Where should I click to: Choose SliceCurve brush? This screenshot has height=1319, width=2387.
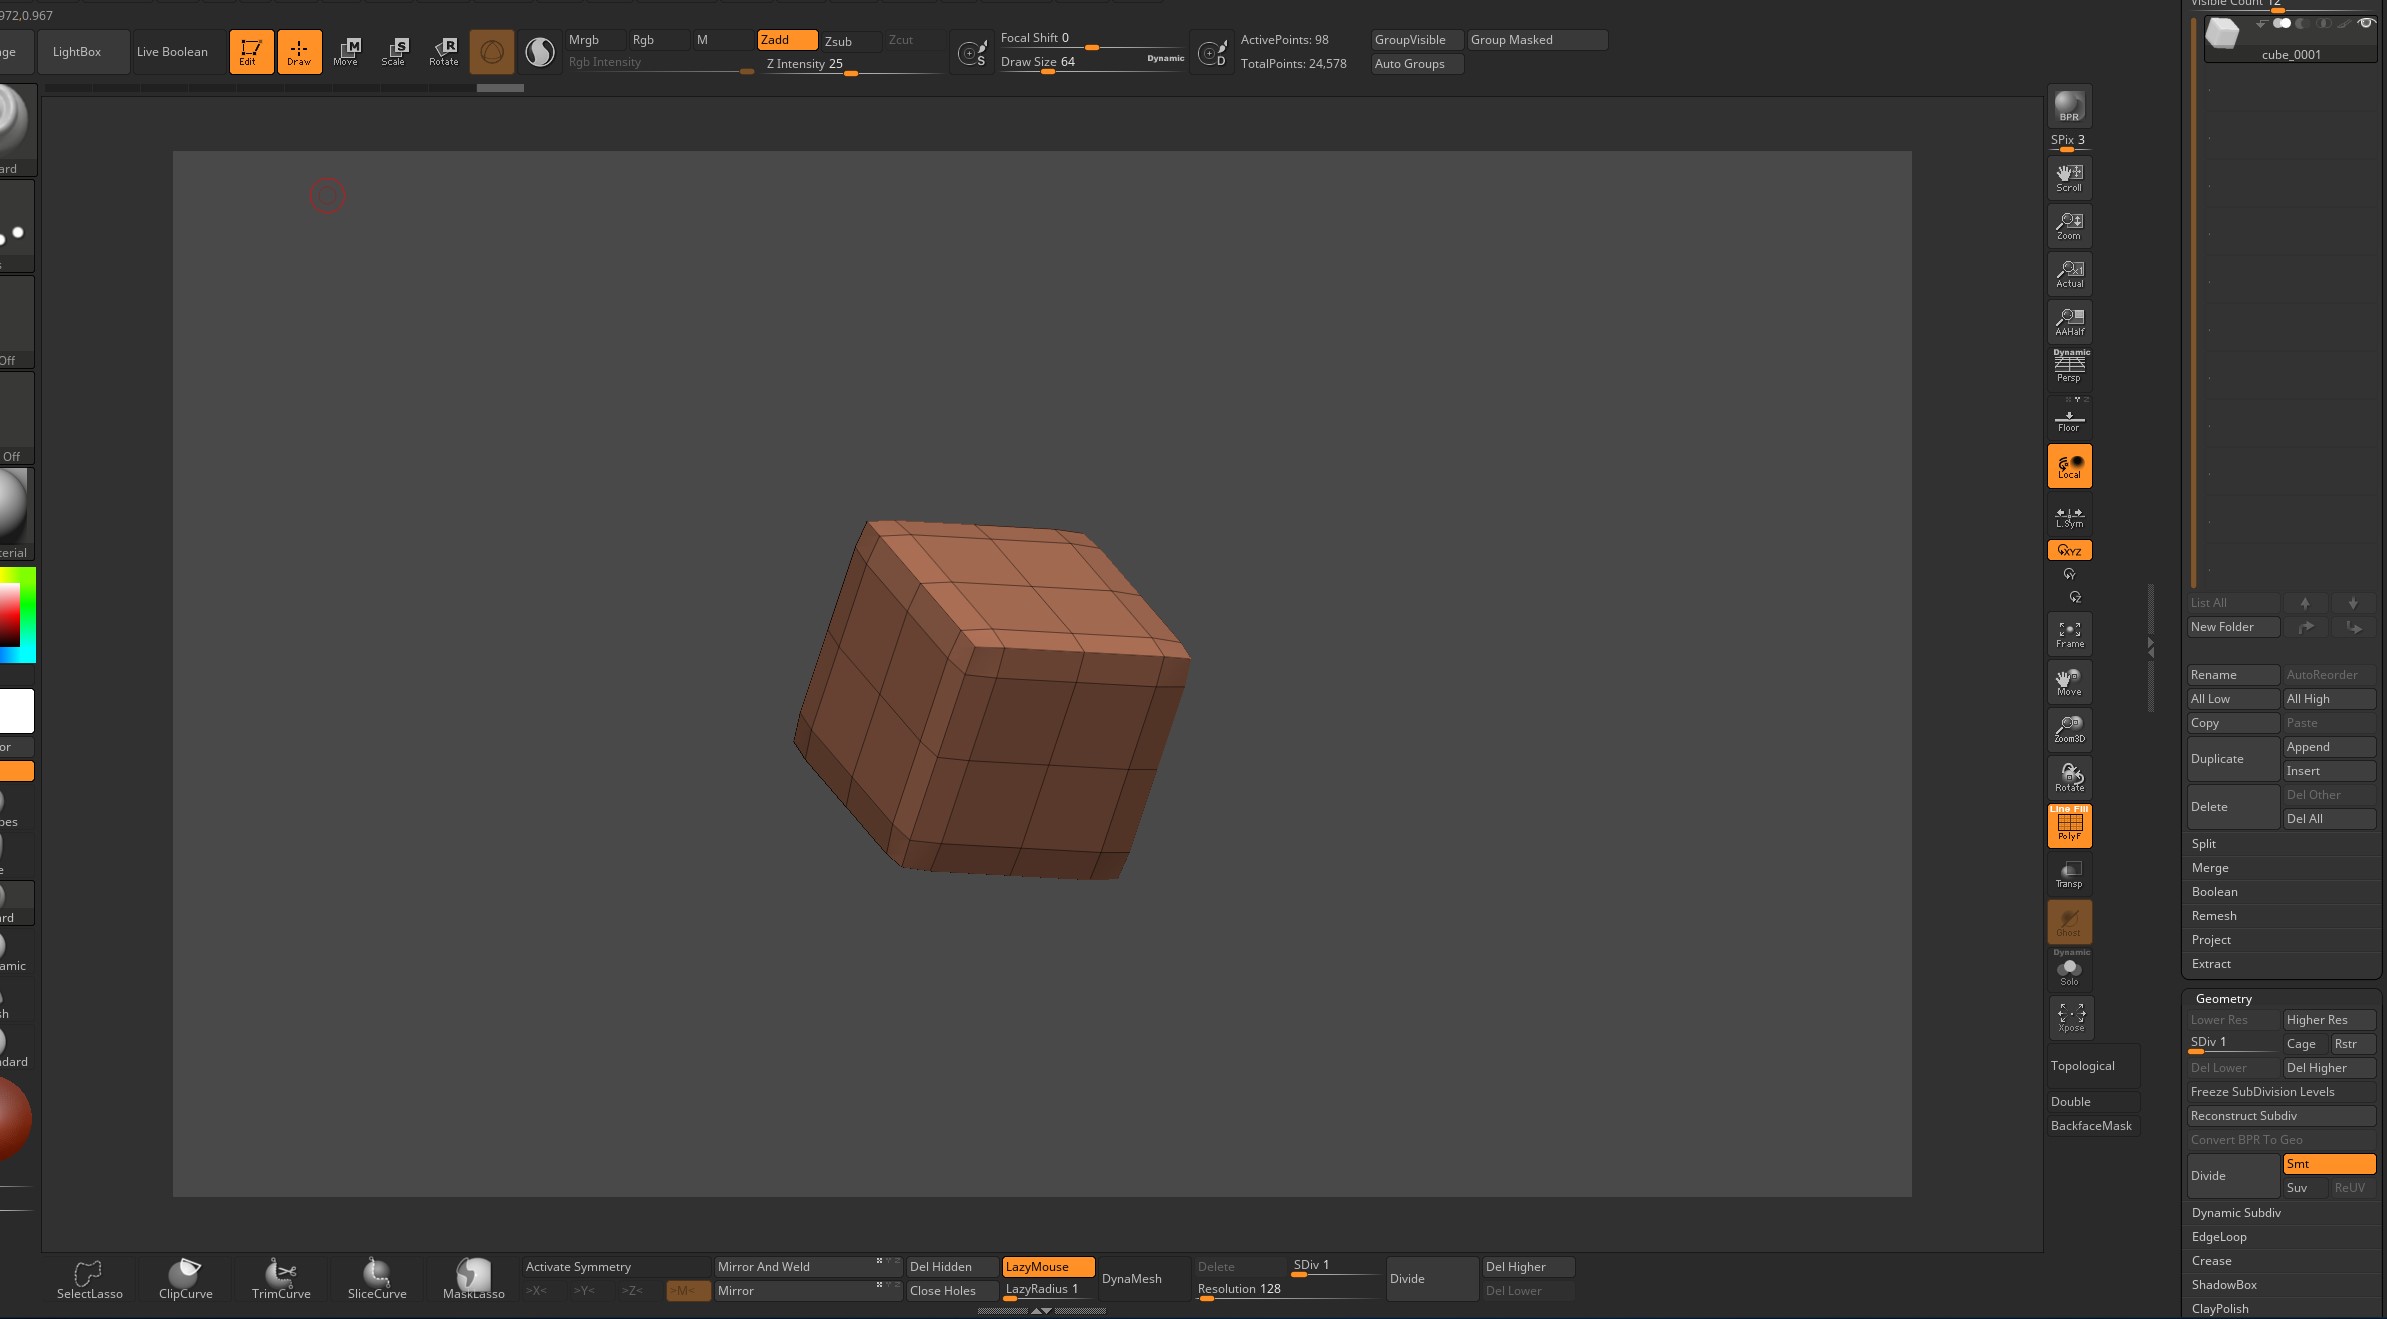click(377, 1279)
